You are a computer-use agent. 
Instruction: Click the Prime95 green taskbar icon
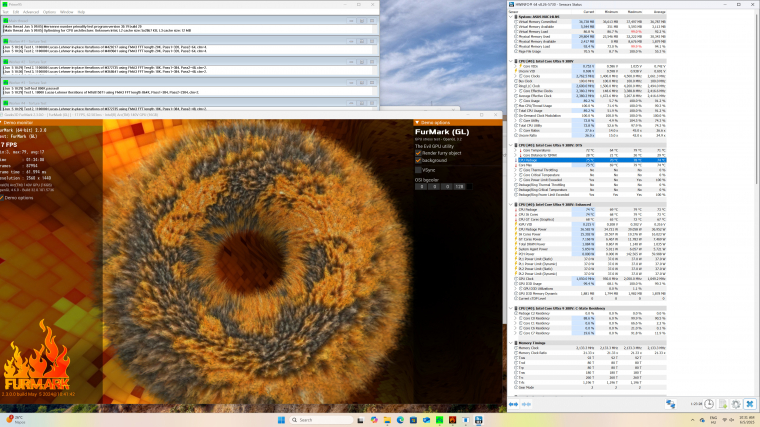coord(439,420)
